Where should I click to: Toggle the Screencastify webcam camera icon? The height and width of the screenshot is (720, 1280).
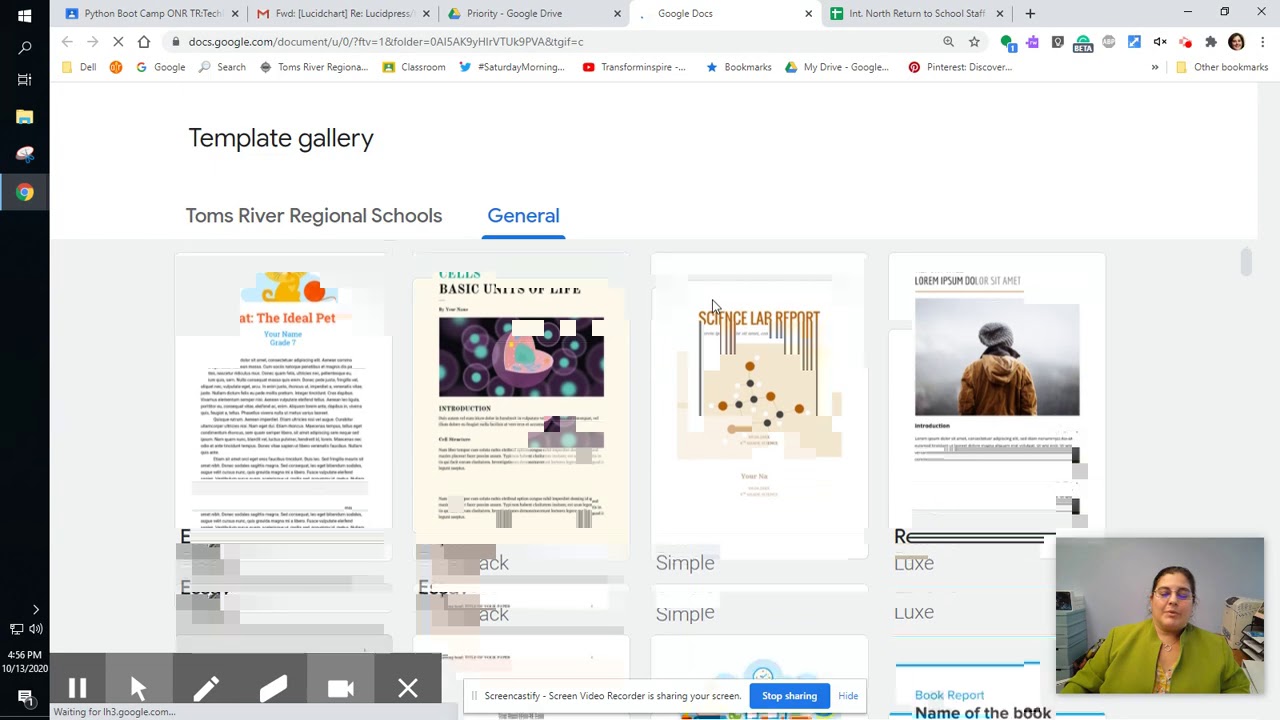pyautogui.click(x=341, y=688)
